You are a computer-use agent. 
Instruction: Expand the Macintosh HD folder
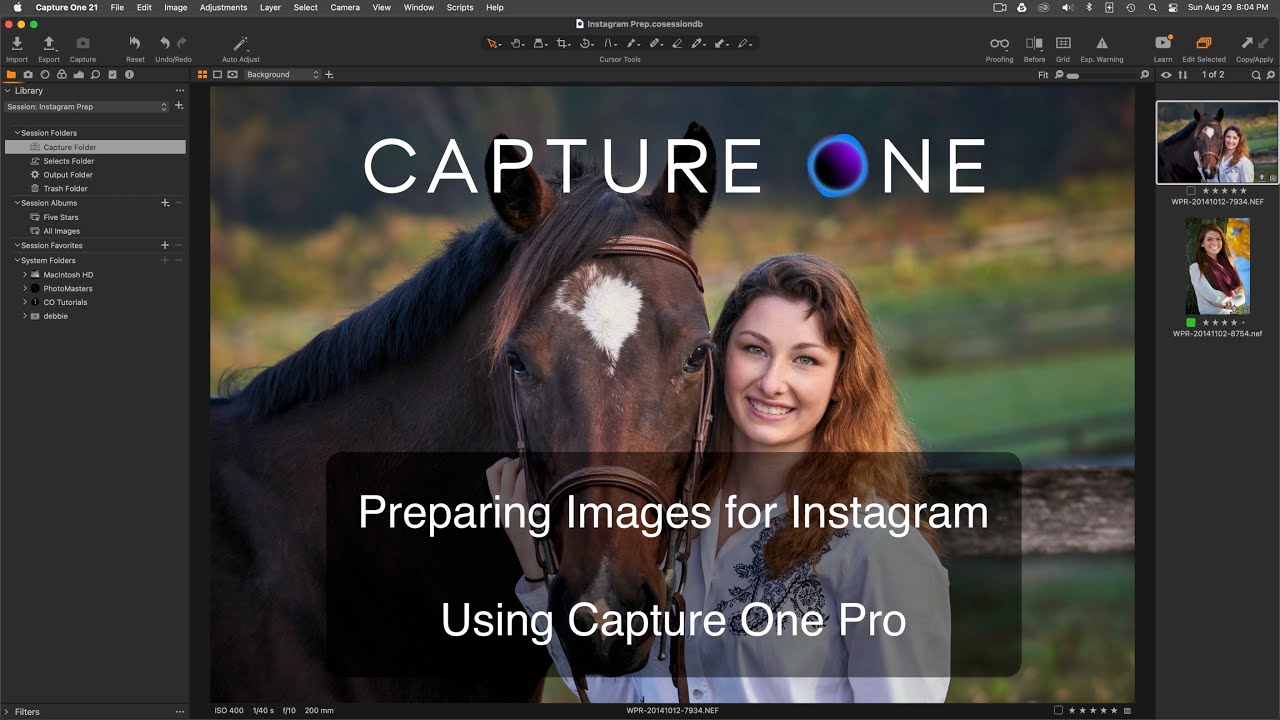25,274
